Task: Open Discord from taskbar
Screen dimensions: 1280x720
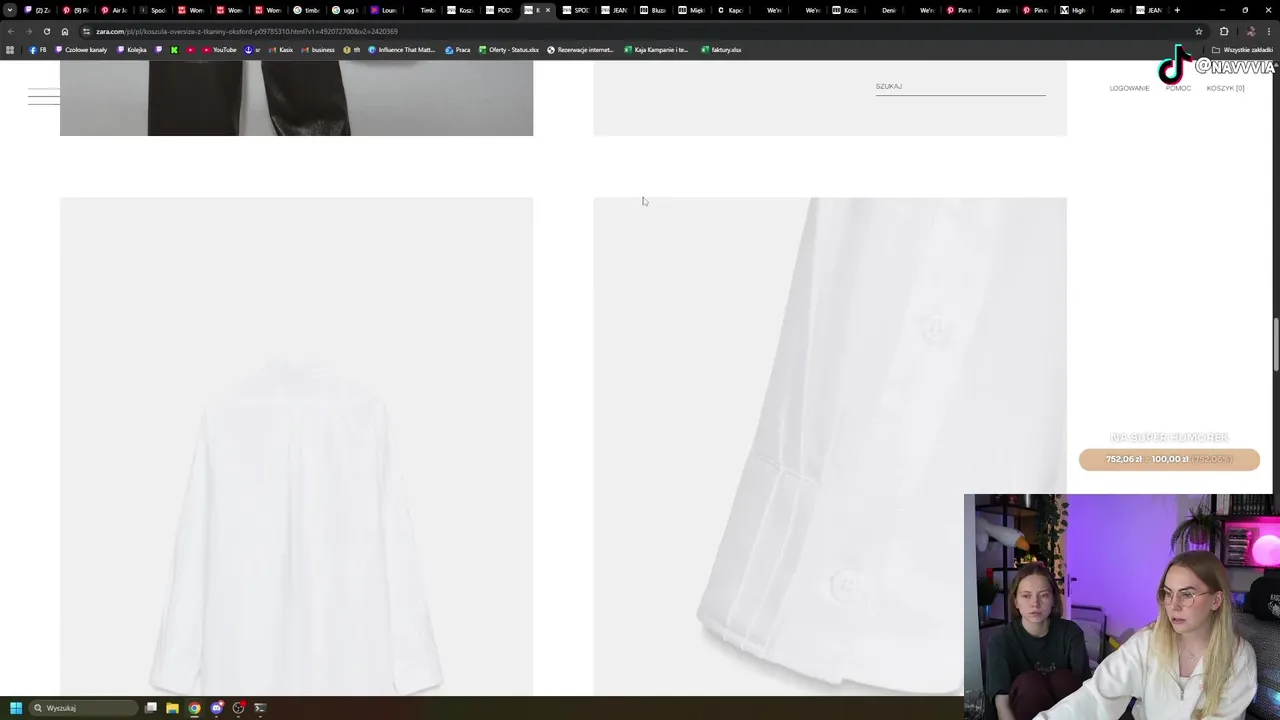Action: [x=216, y=708]
